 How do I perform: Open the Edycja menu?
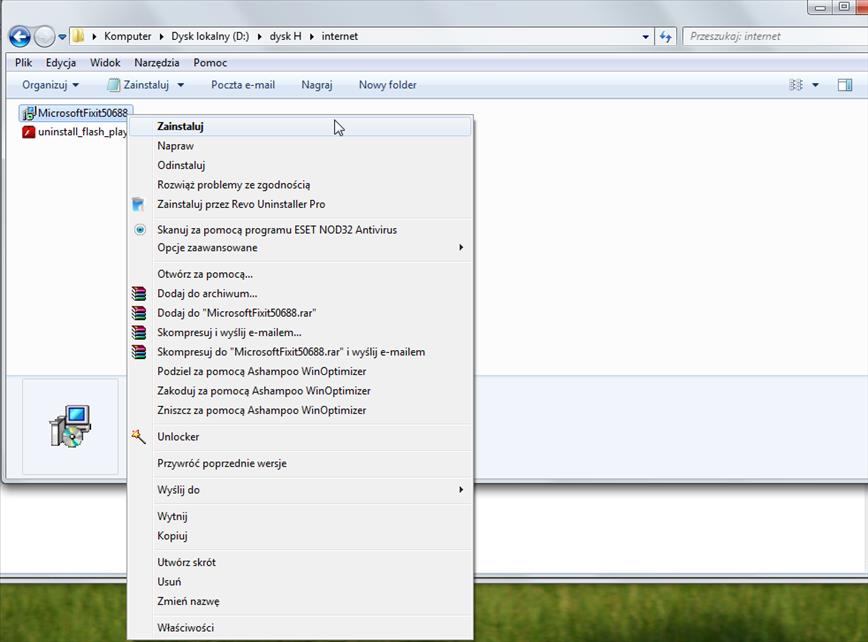(x=61, y=63)
